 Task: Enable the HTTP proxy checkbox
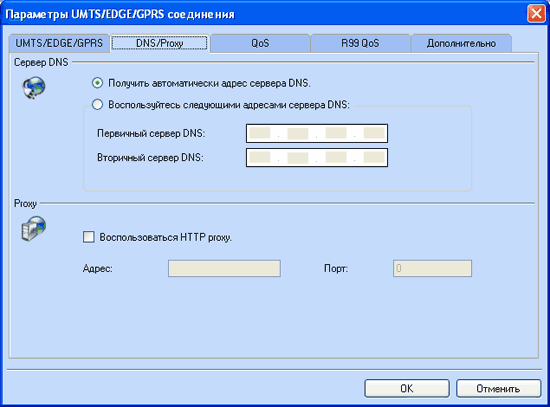(89, 237)
